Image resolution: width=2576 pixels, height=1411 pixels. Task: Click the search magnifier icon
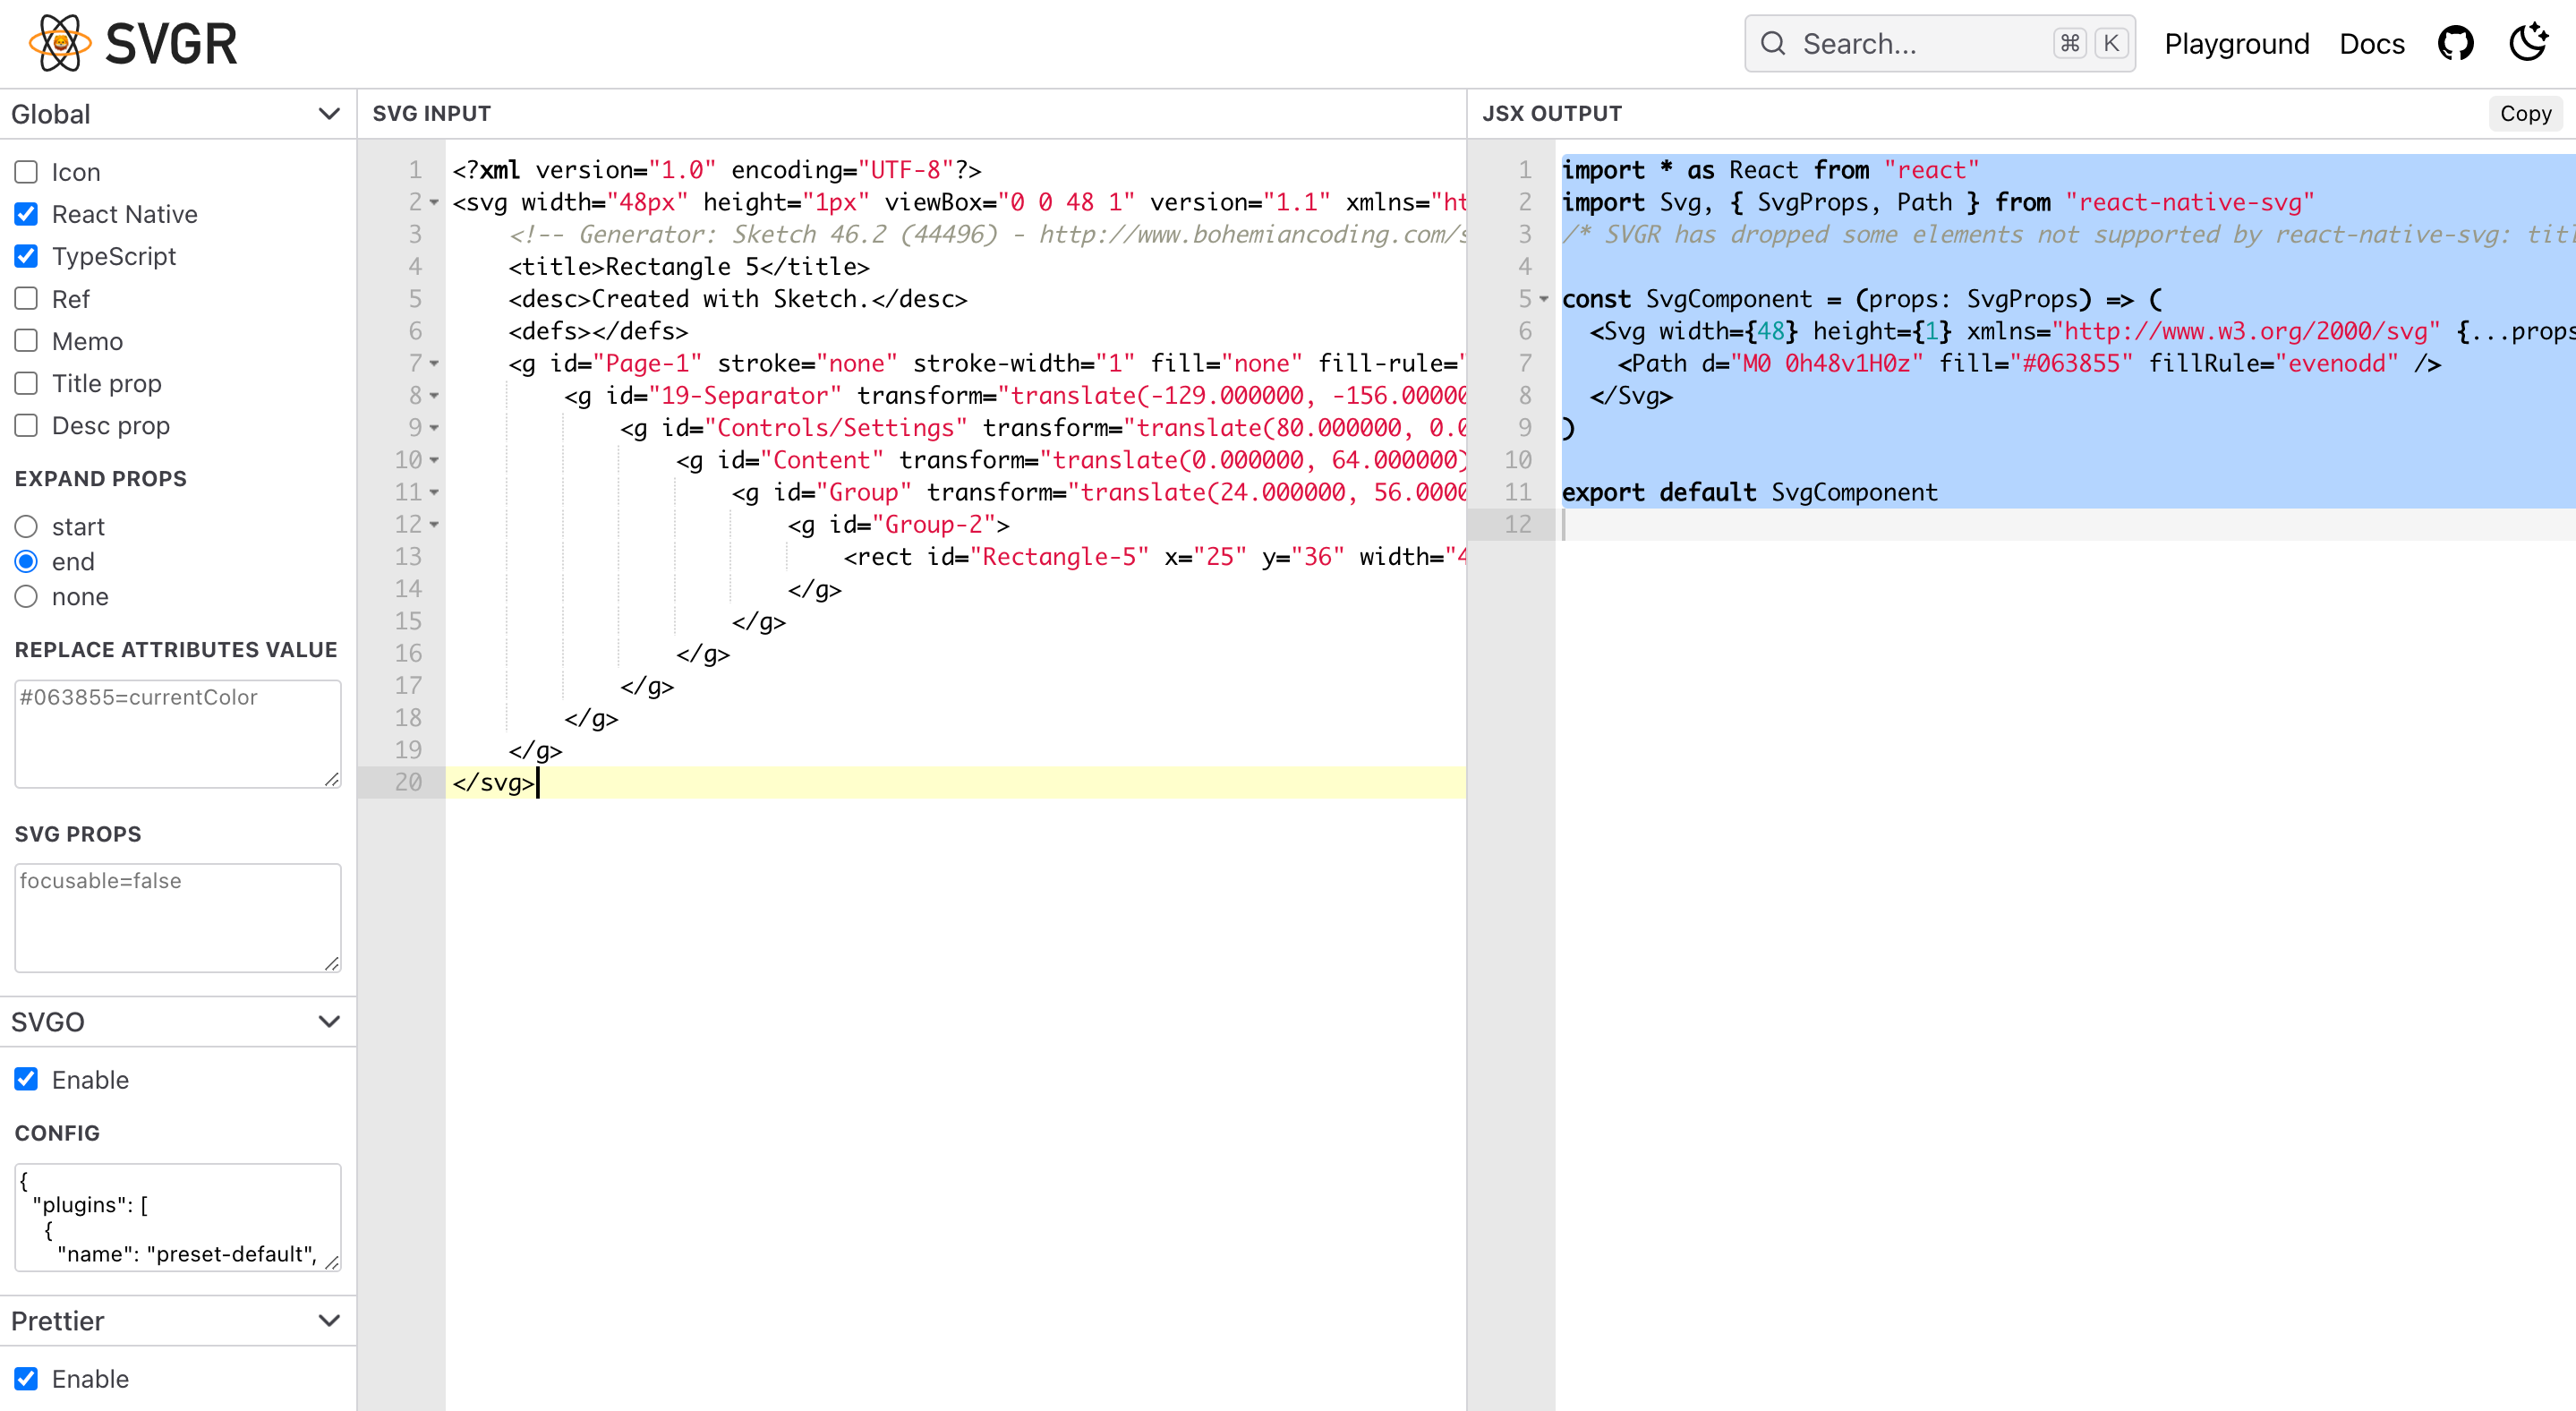coord(1773,43)
